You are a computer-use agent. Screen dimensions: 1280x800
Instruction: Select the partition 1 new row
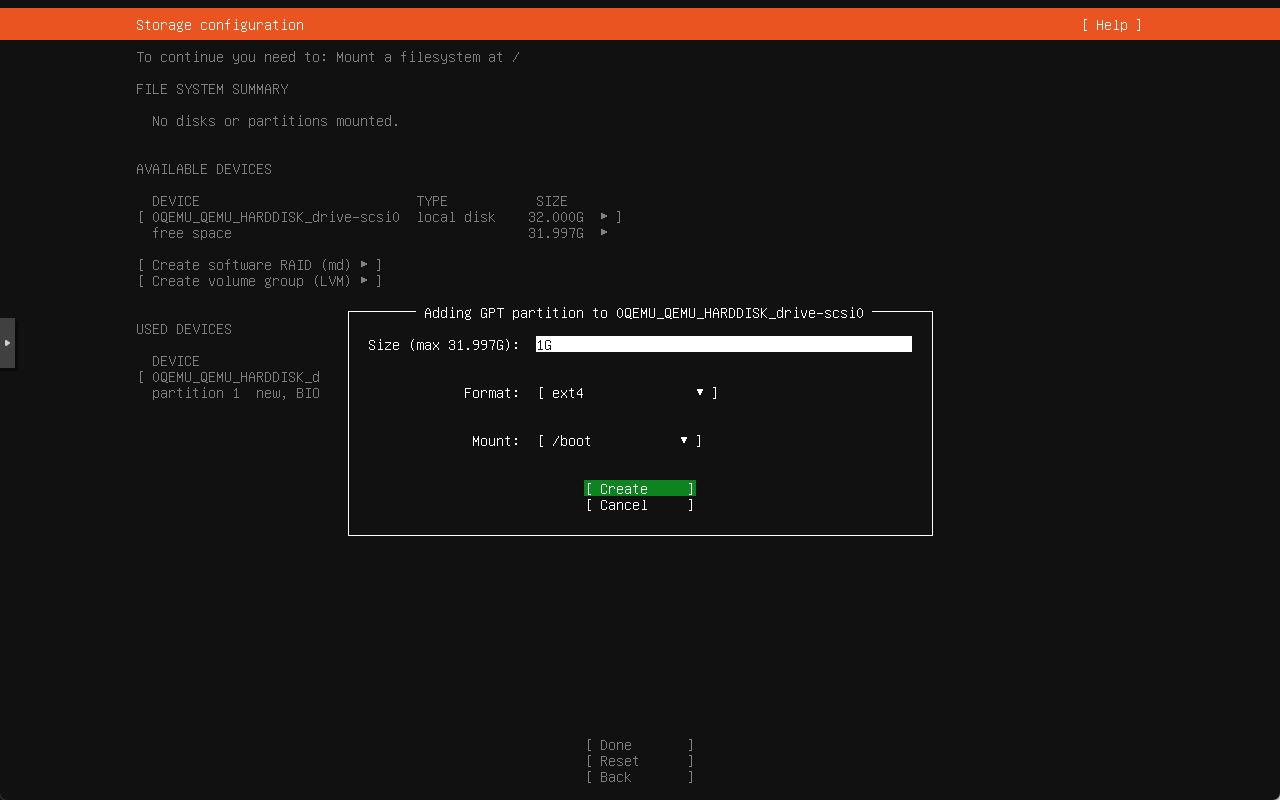click(x=236, y=393)
